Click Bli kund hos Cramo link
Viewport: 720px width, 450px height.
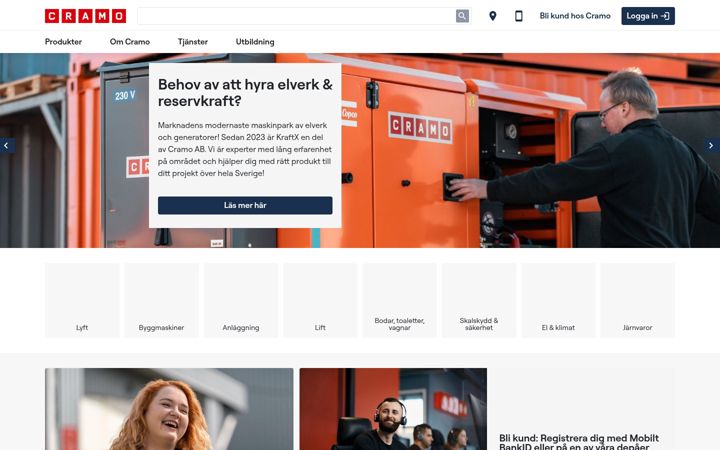[x=575, y=16]
